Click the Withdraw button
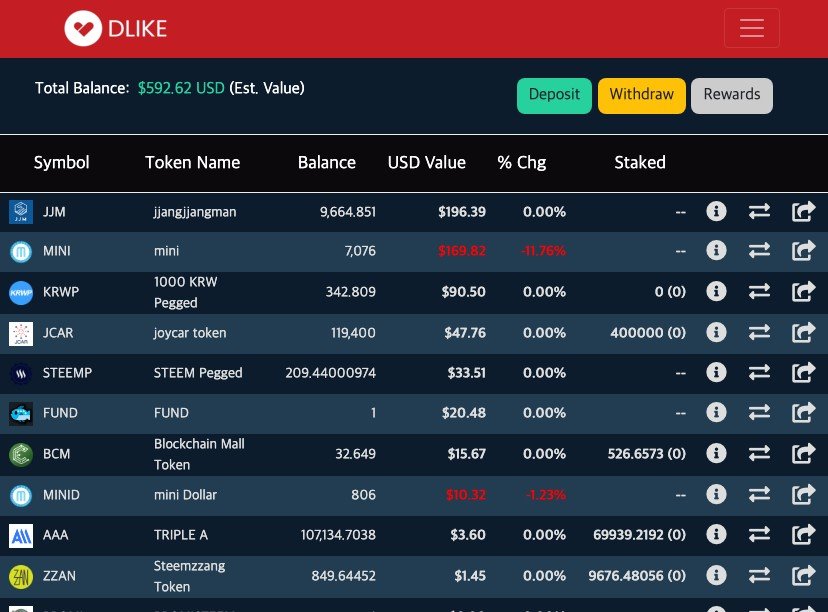 coord(642,96)
